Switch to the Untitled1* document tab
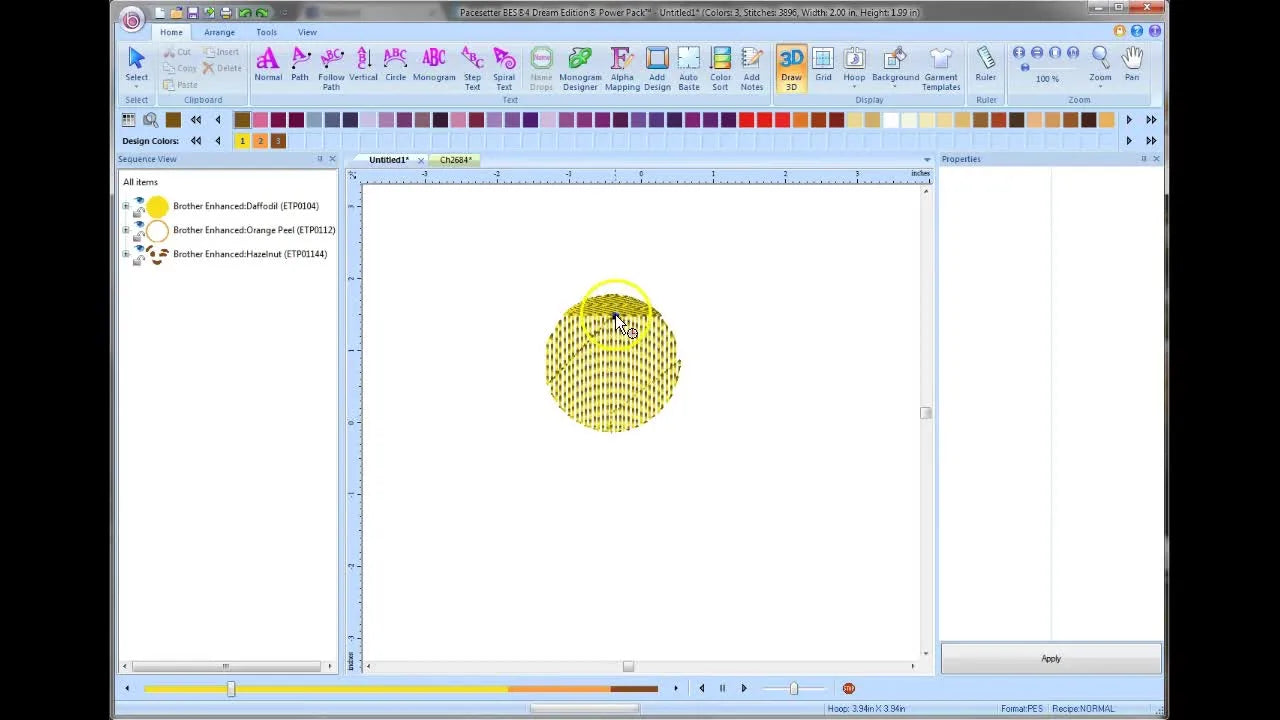Screen dimensions: 1280x720 point(389,160)
